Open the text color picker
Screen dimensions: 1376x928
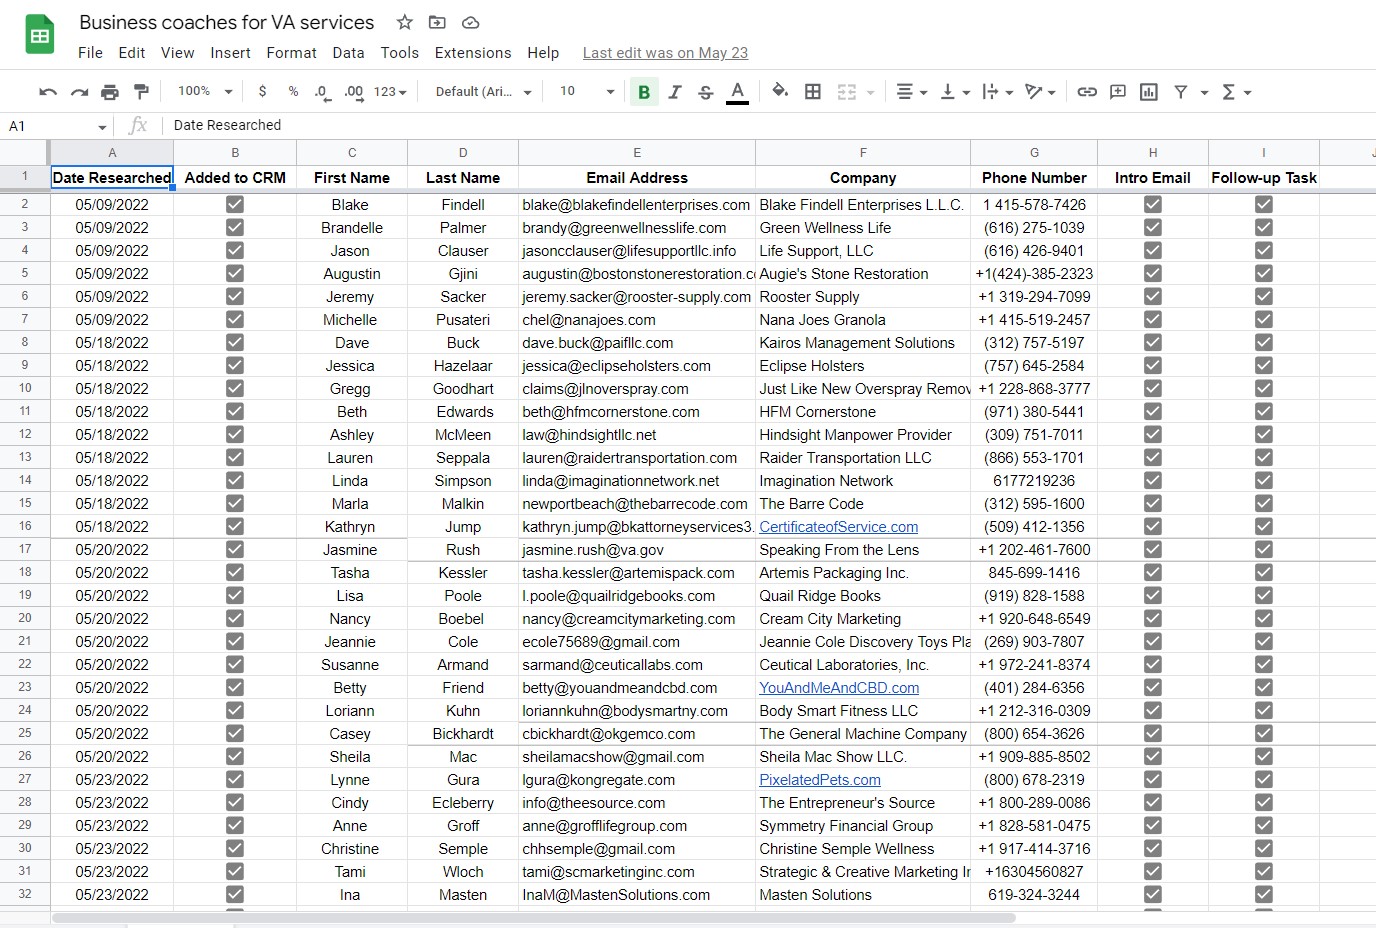[737, 92]
